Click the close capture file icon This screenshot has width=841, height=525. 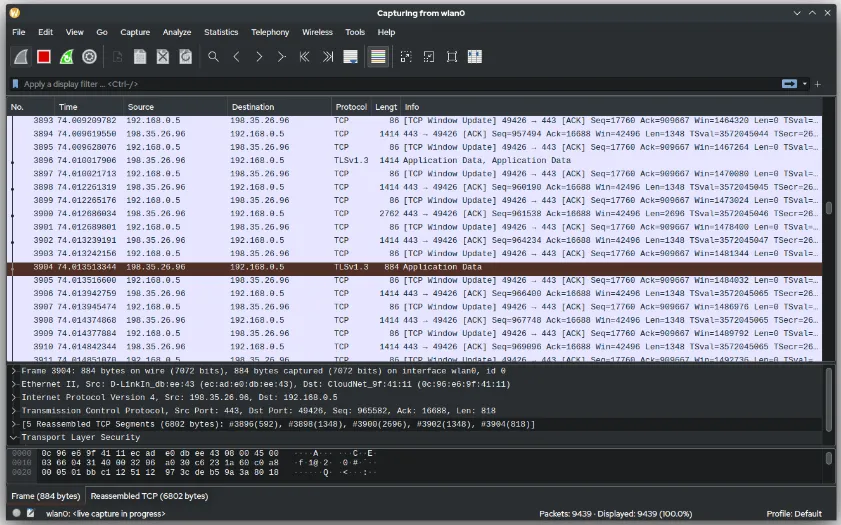coord(163,57)
